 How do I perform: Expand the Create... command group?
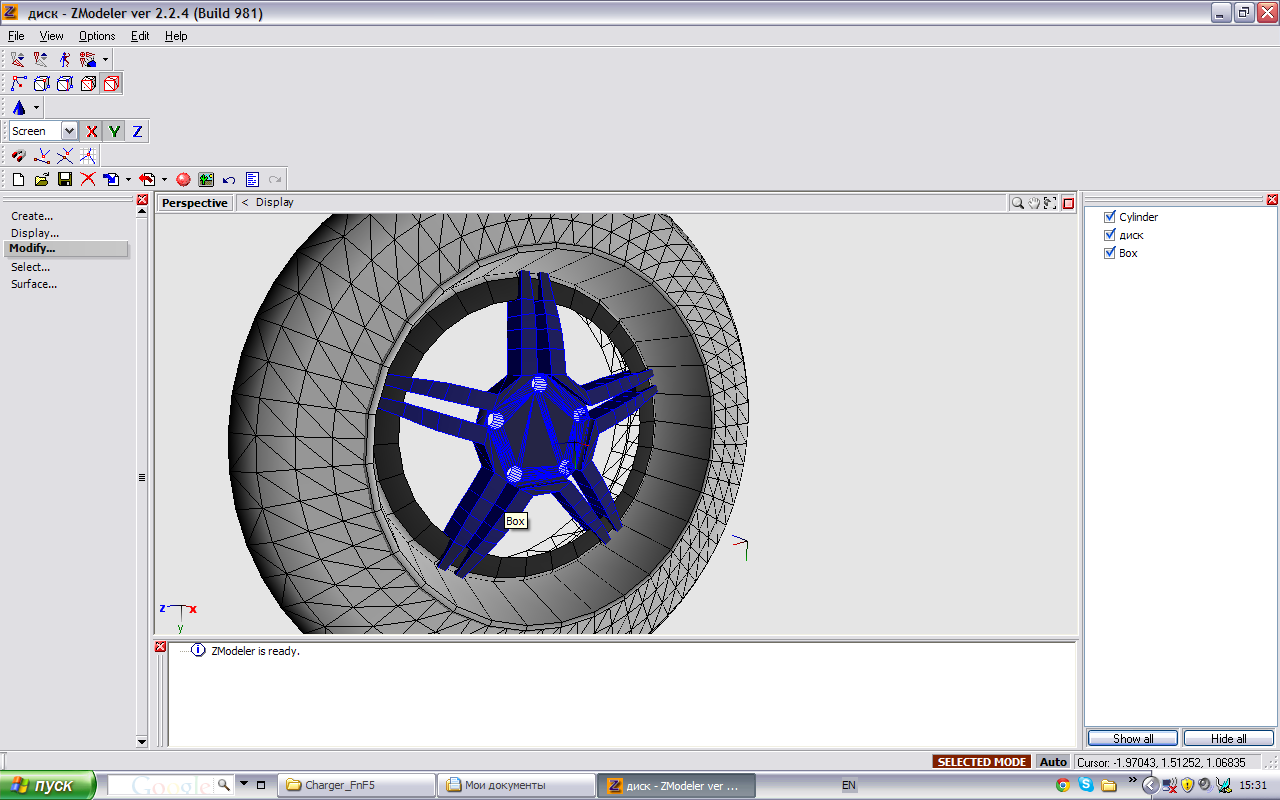click(32, 216)
